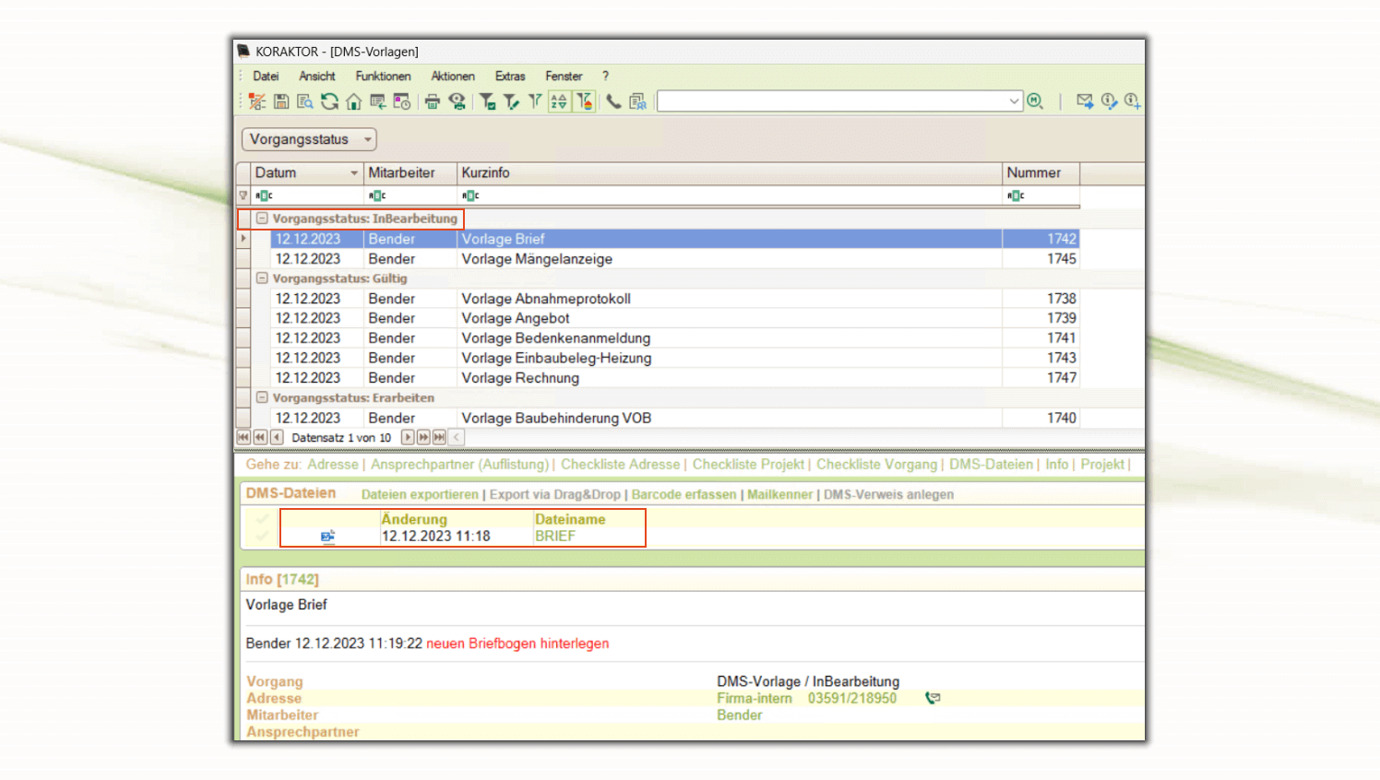Image resolution: width=1380 pixels, height=780 pixels.
Task: Click the green phone icon beside 03591/218950
Action: pos(932,698)
